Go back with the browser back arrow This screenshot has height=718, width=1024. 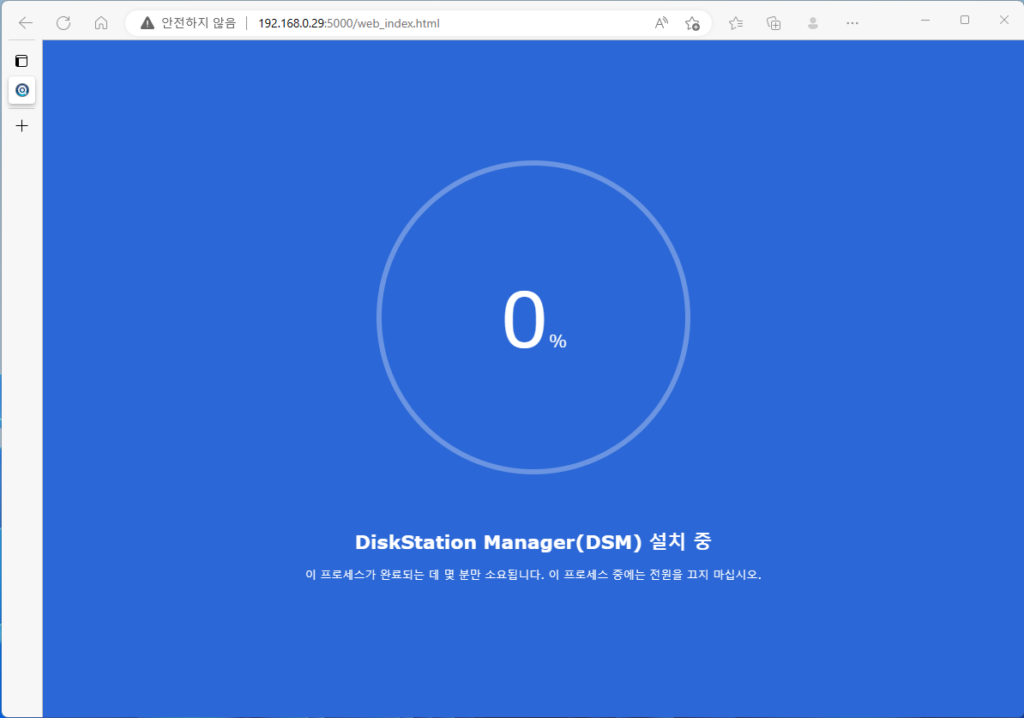[25, 23]
